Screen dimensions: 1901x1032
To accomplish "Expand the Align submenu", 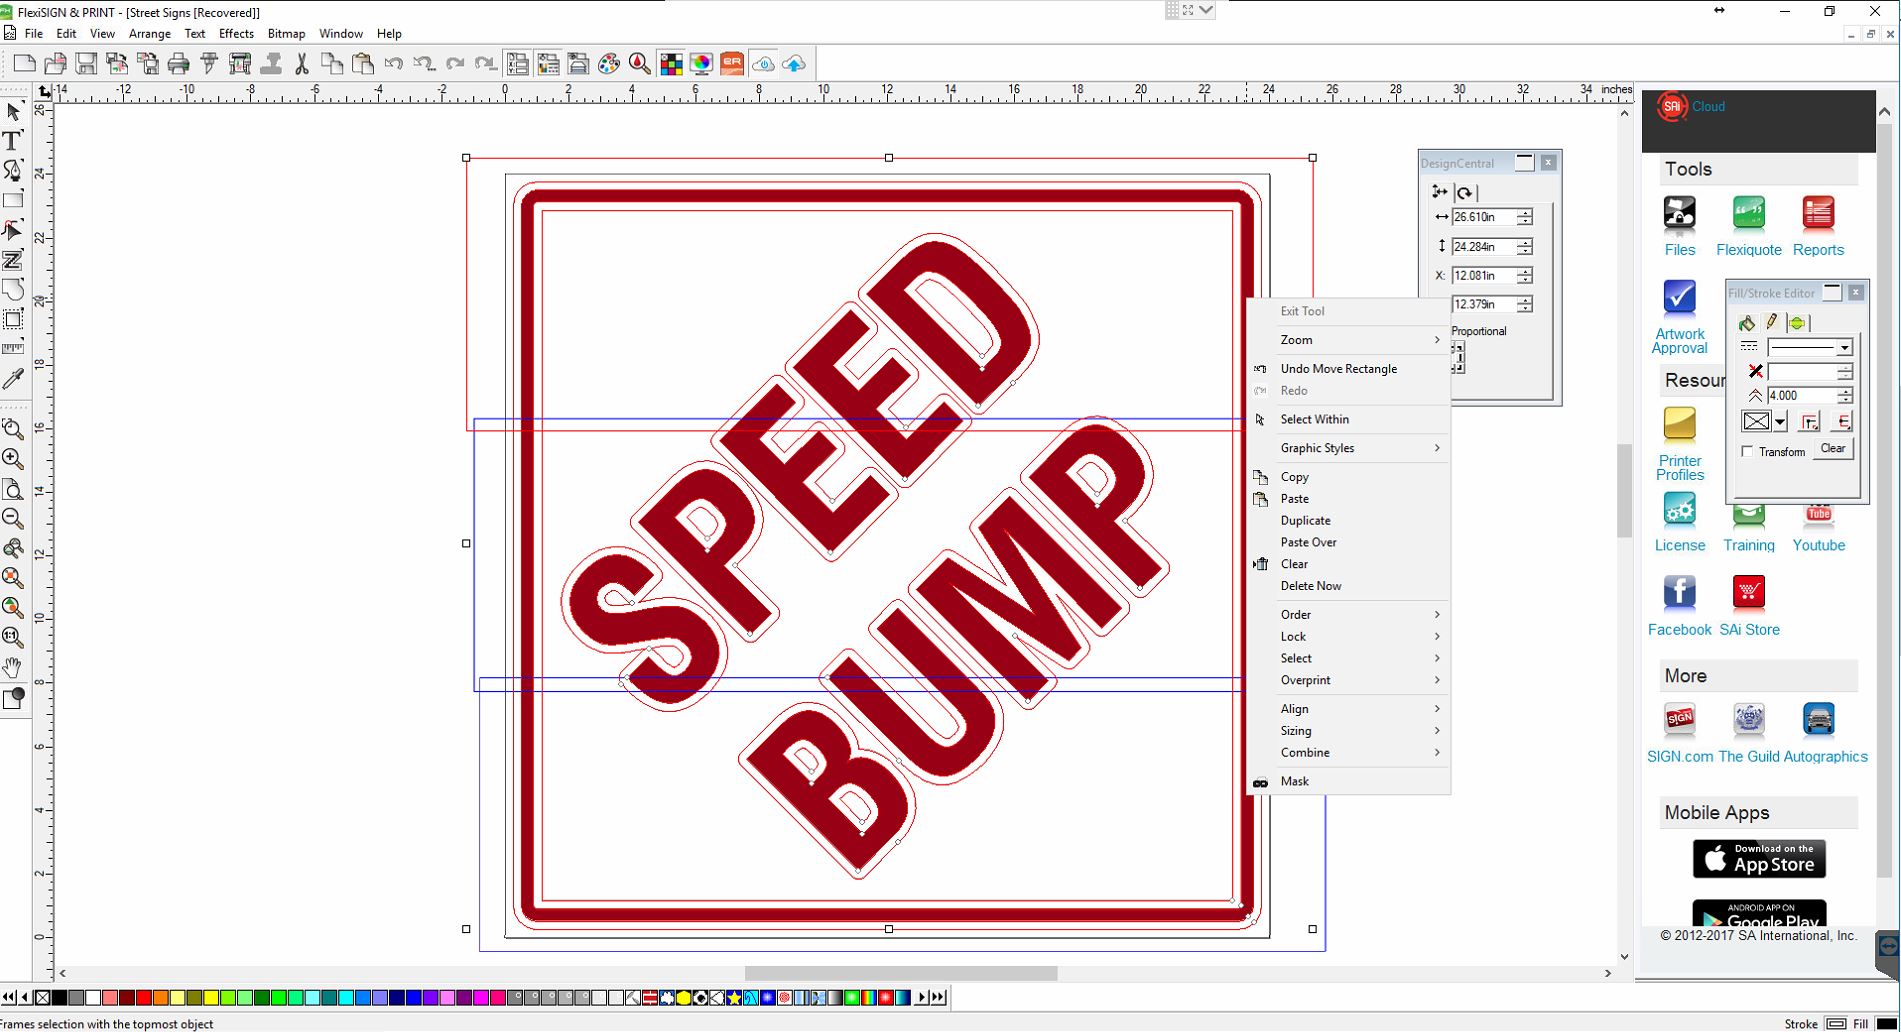I will (1349, 709).
